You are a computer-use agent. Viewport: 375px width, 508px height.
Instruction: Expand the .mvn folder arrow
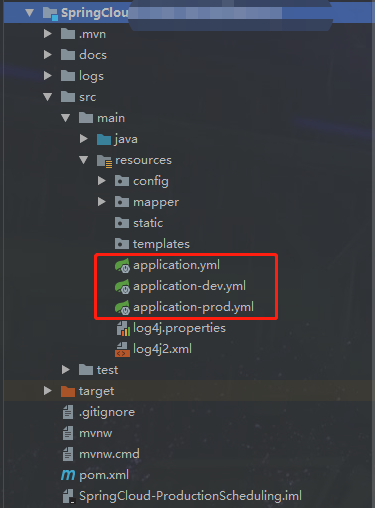click(48, 34)
